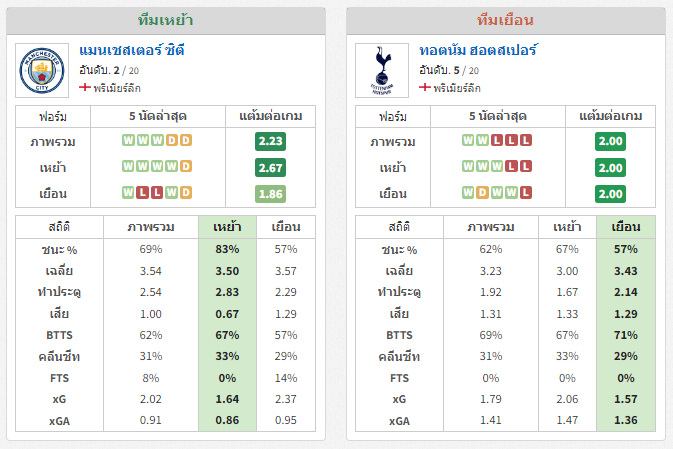Viewport: 673px width, 449px height.
Task: Click the England flag icon under Manchester City
Action: pos(85,88)
